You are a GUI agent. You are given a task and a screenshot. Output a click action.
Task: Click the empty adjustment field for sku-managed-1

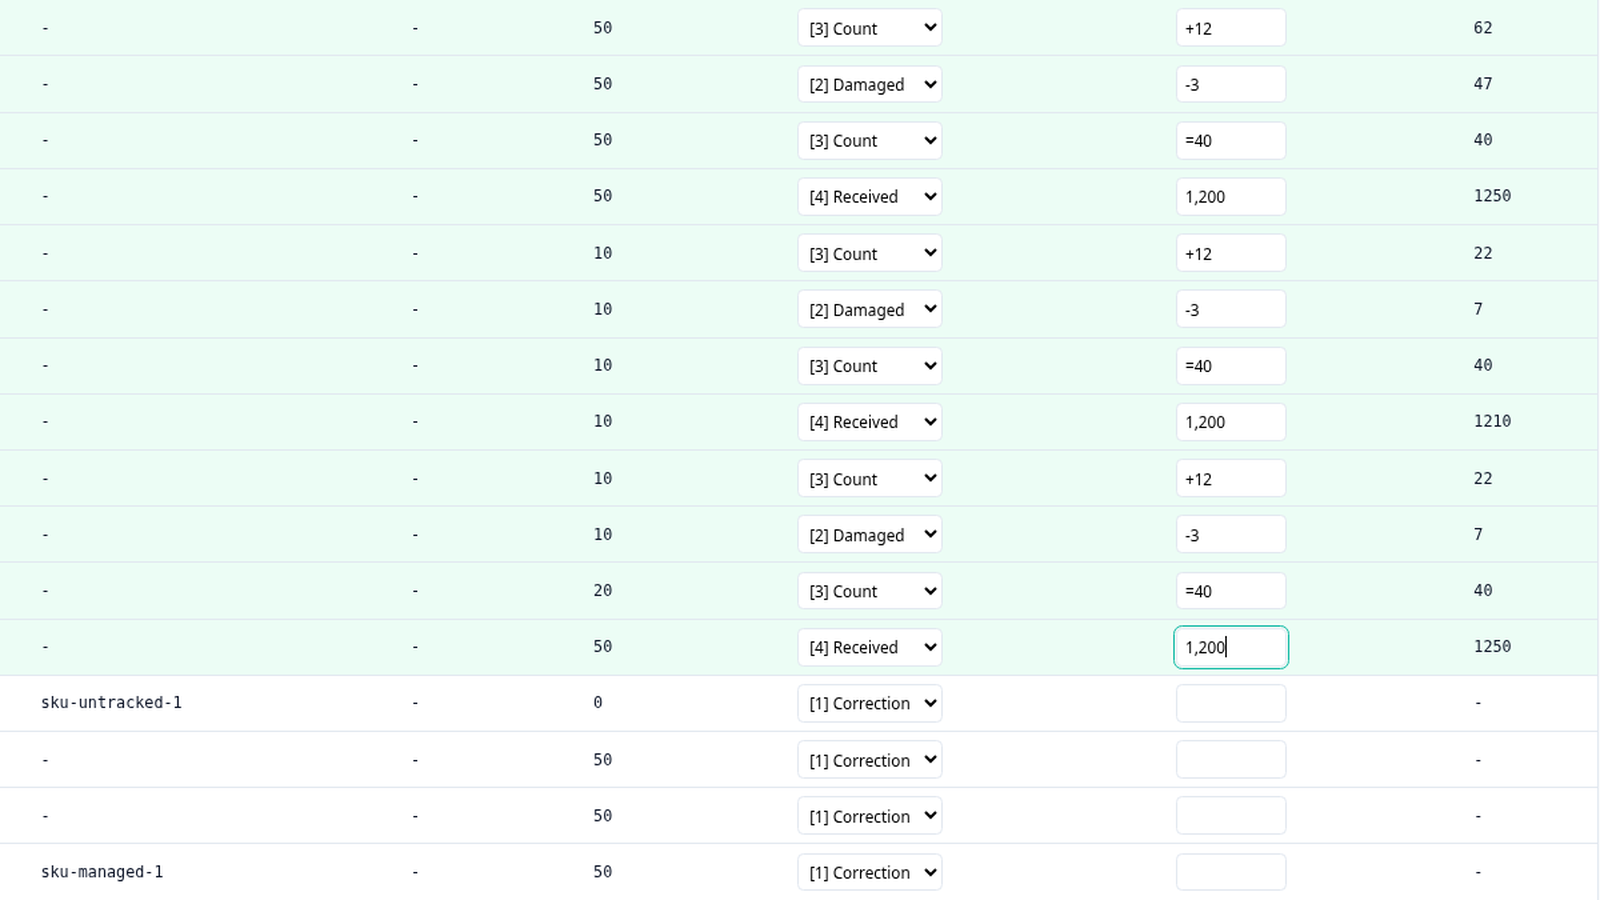[x=1230, y=872]
